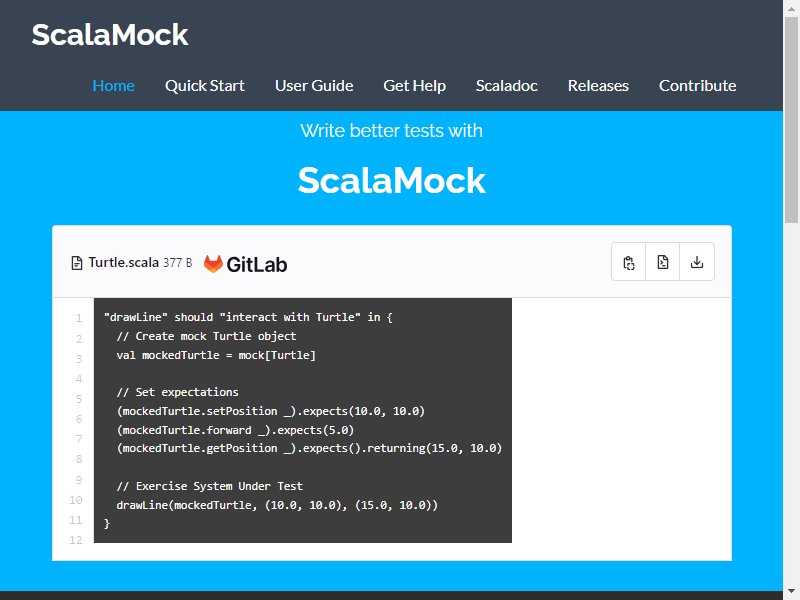
Task: Click line number 10 in the gutter
Action: tap(76, 500)
